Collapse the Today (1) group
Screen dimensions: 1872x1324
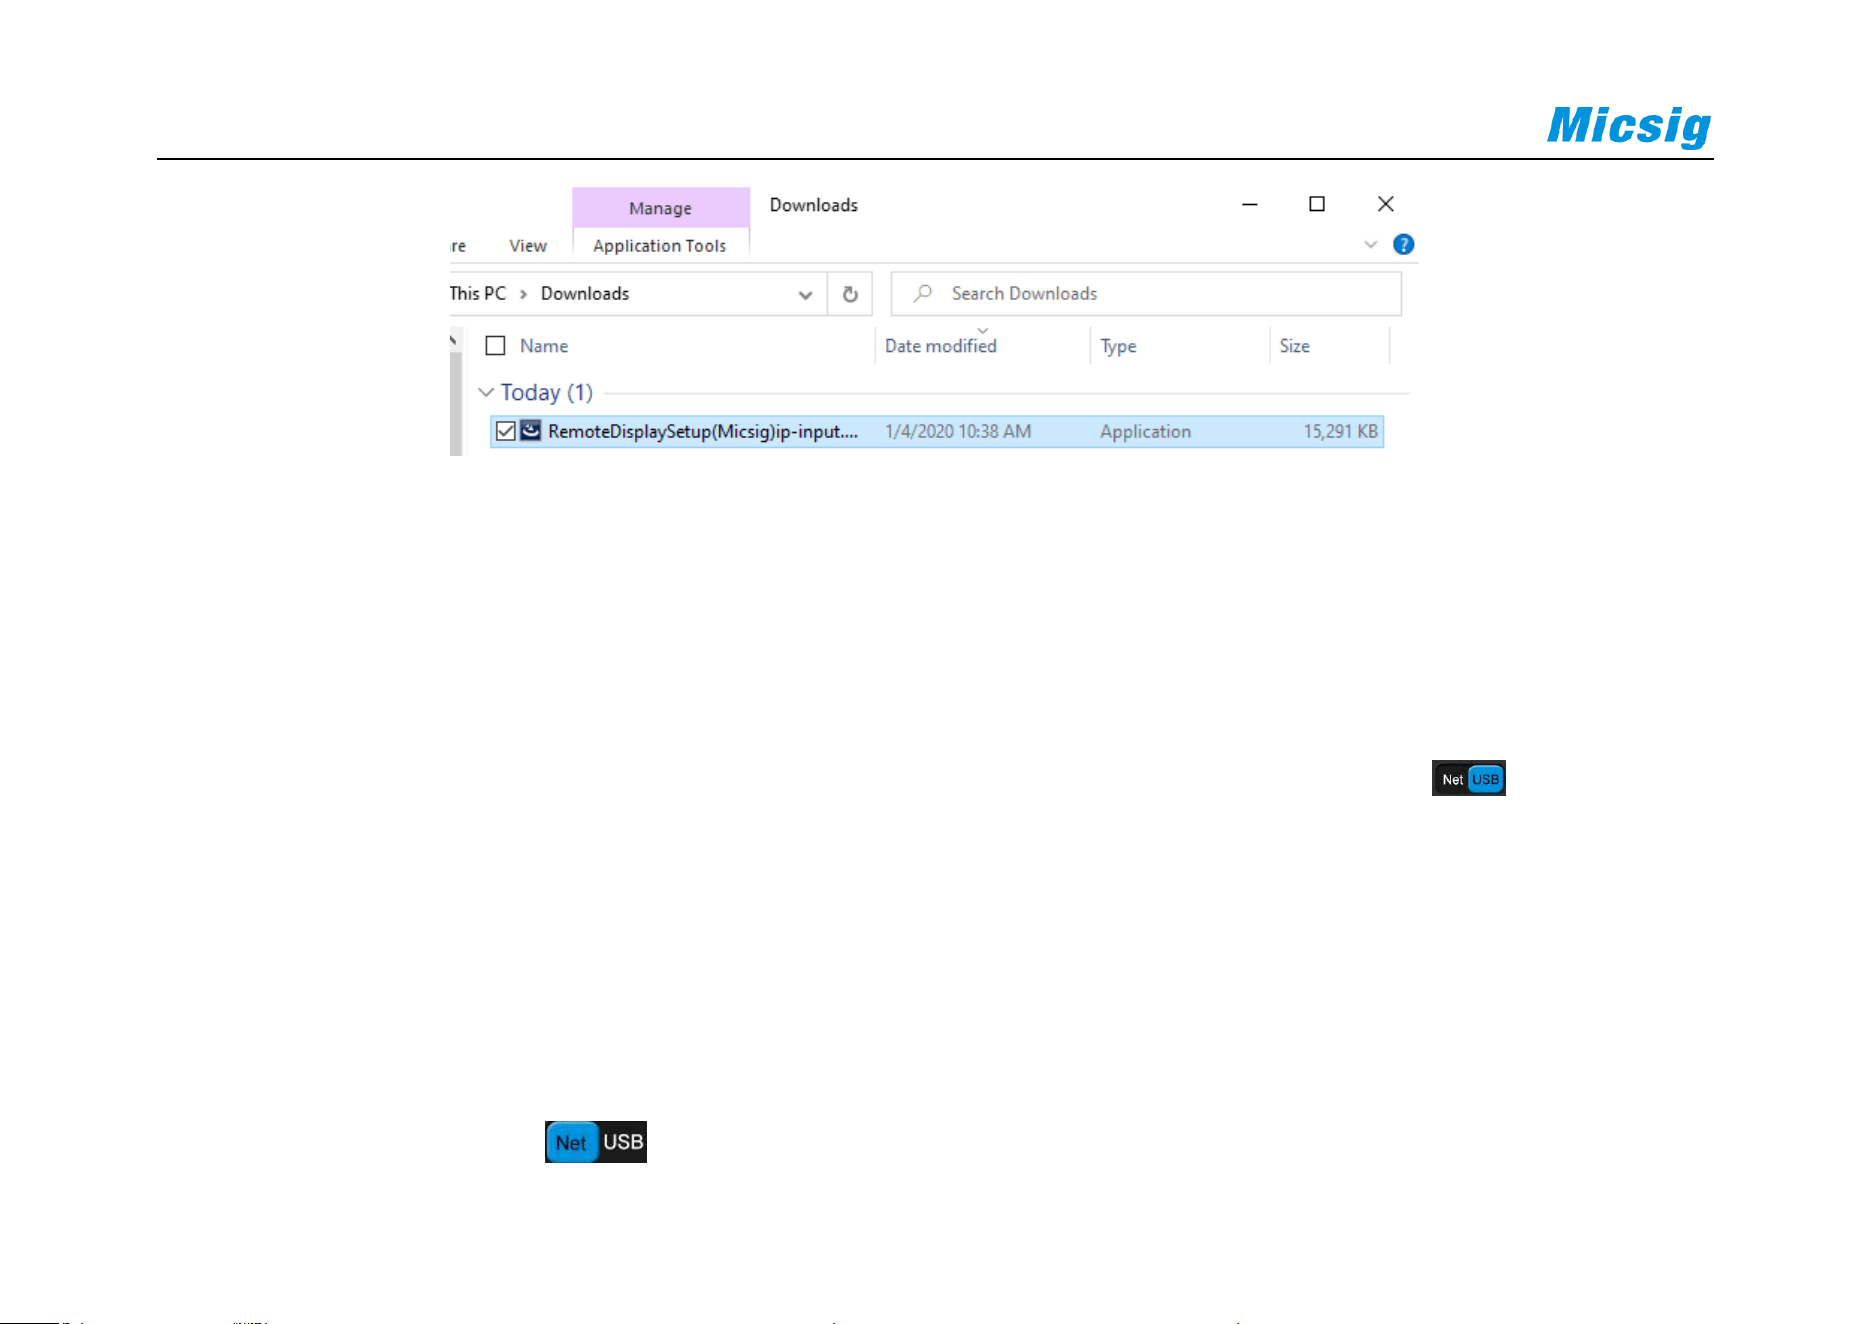[x=486, y=392]
